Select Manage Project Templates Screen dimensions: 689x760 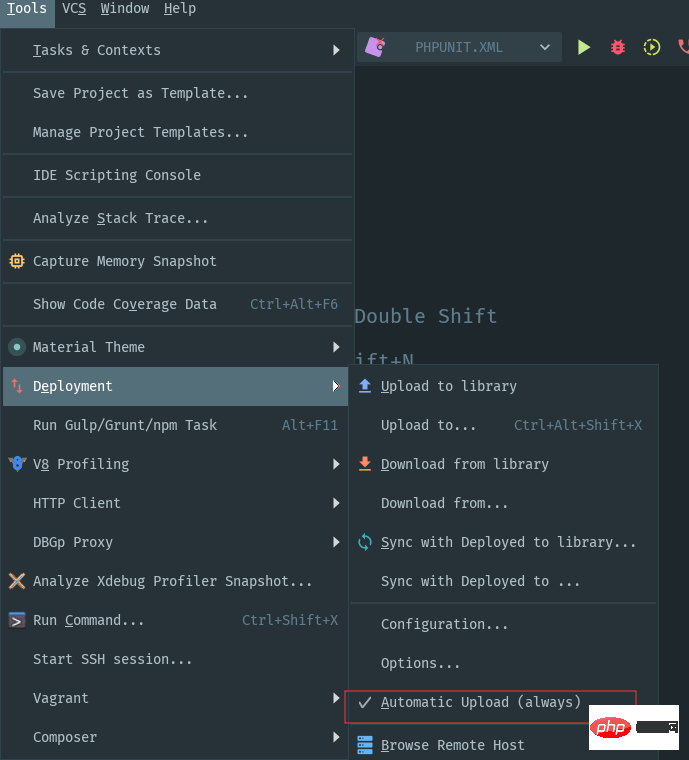point(177,132)
